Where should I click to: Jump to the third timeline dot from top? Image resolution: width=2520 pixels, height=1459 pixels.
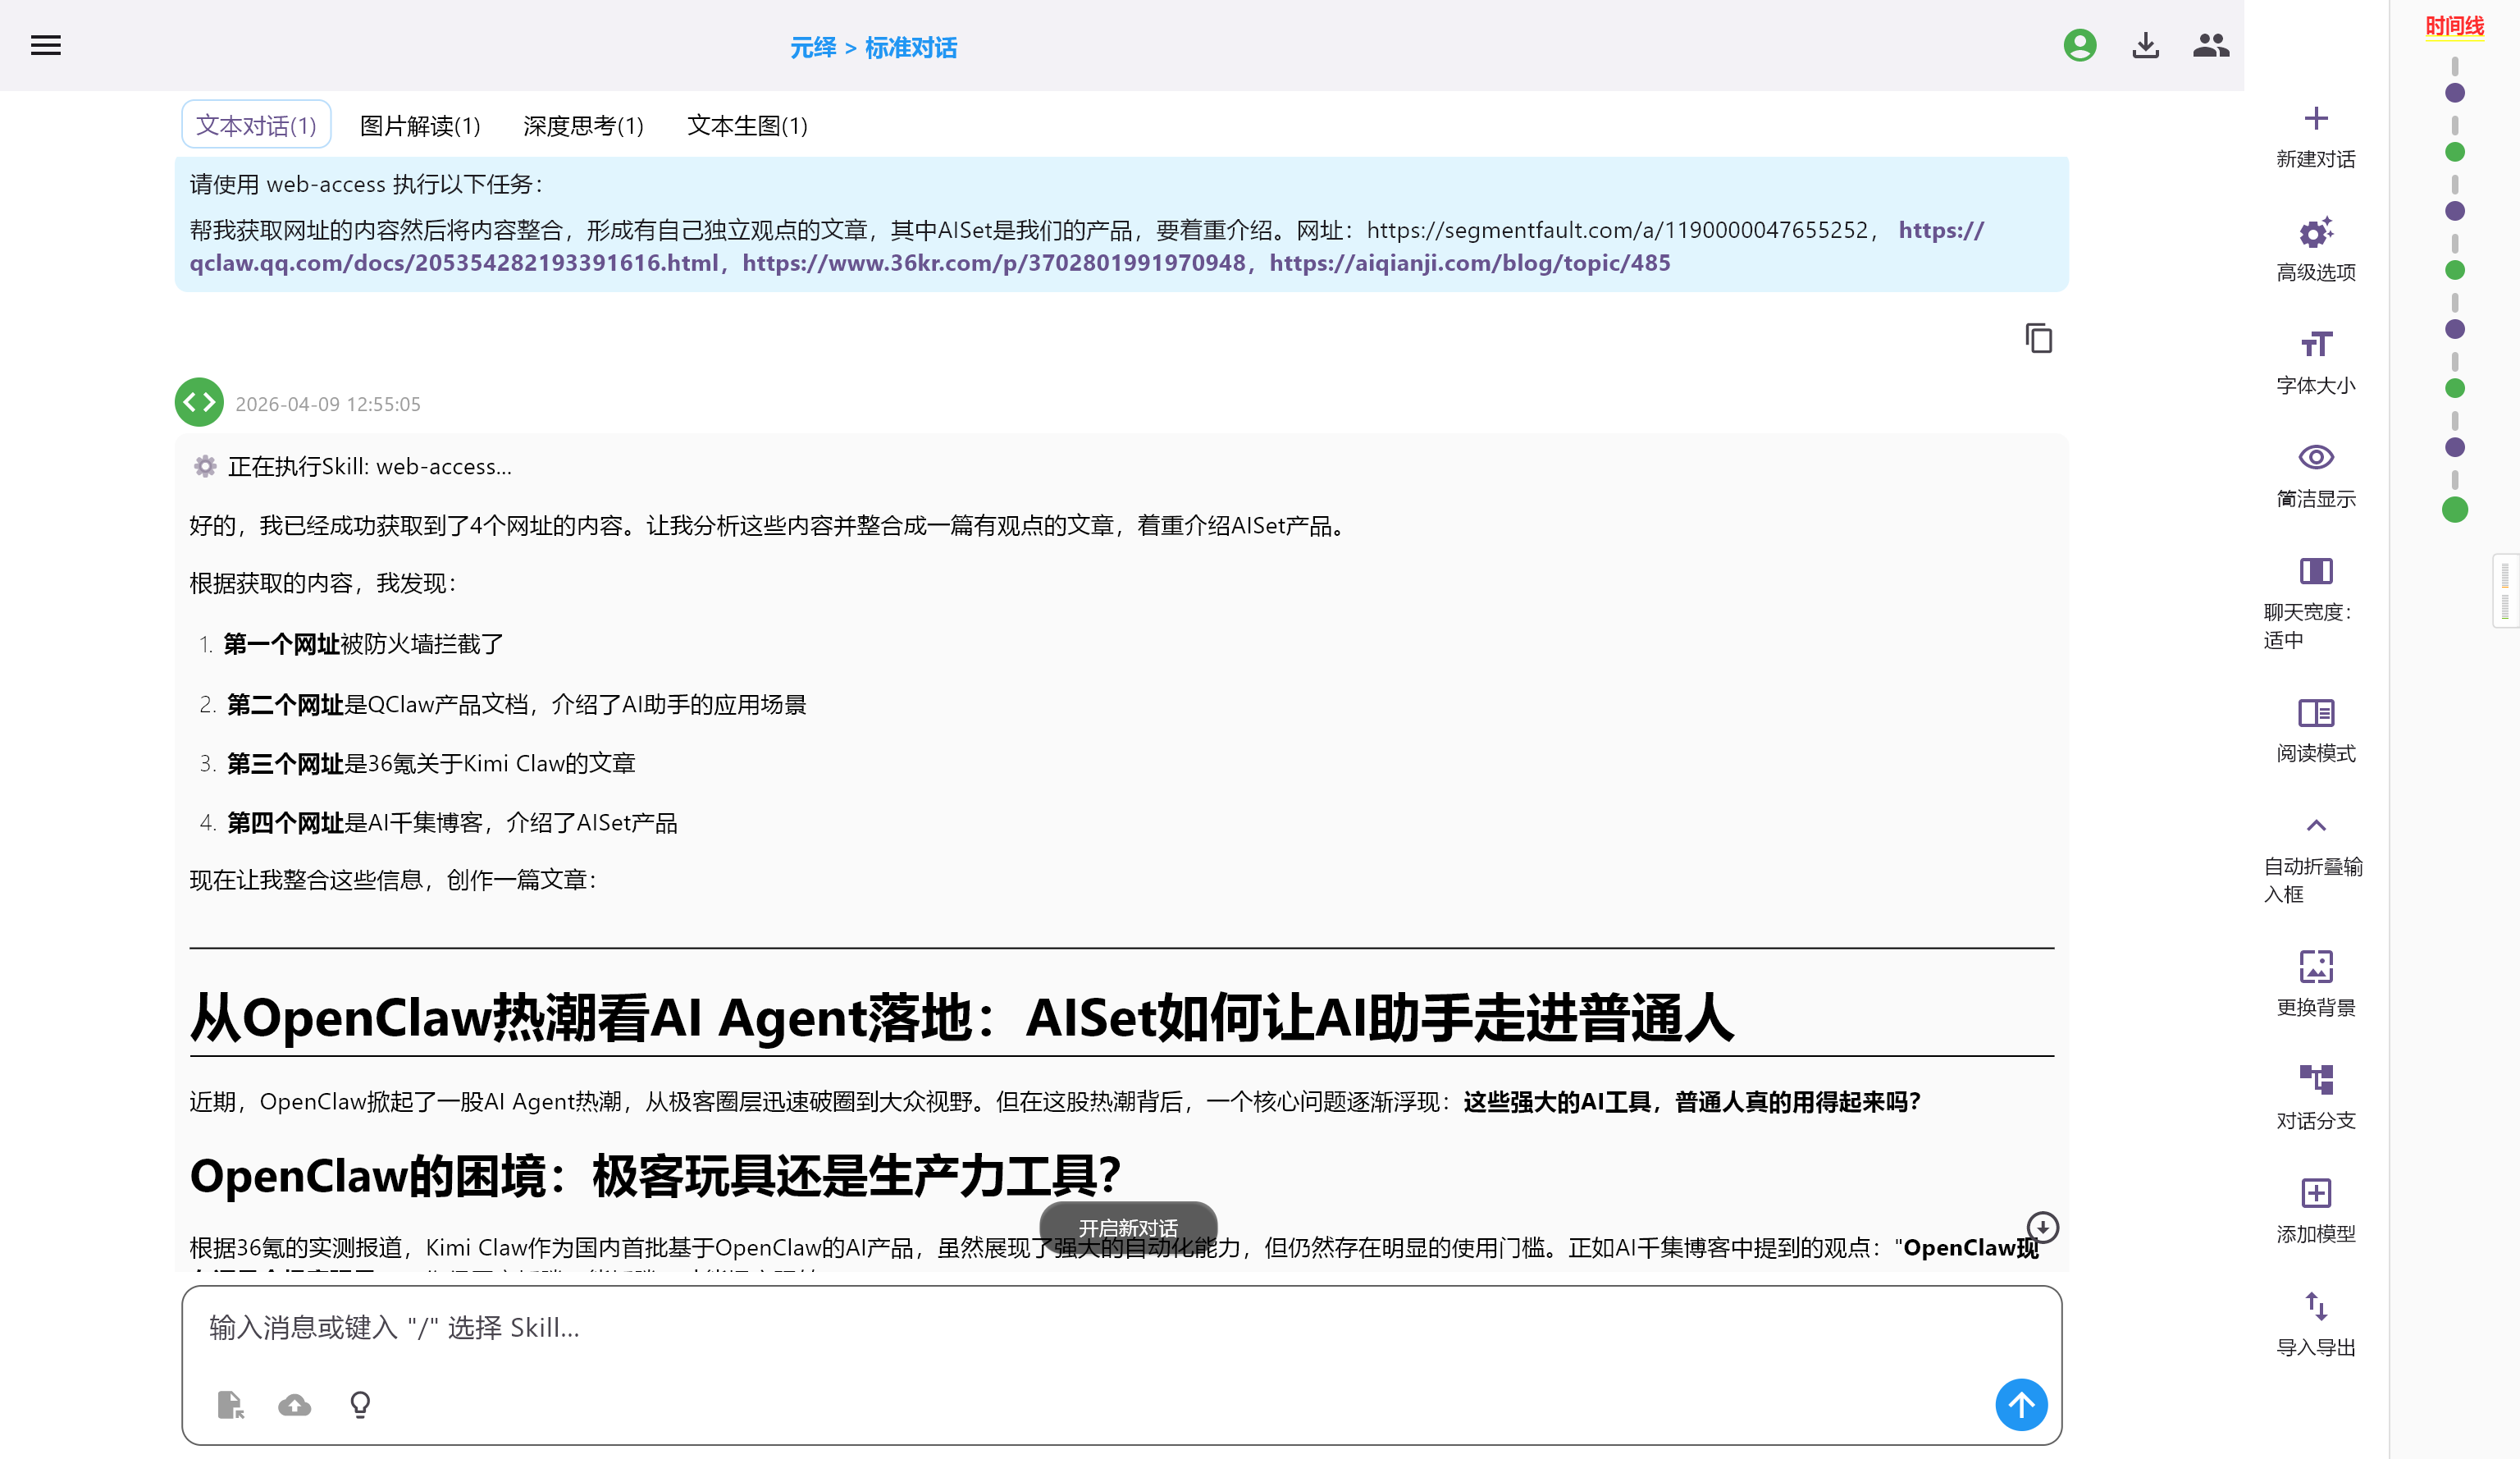point(2455,211)
